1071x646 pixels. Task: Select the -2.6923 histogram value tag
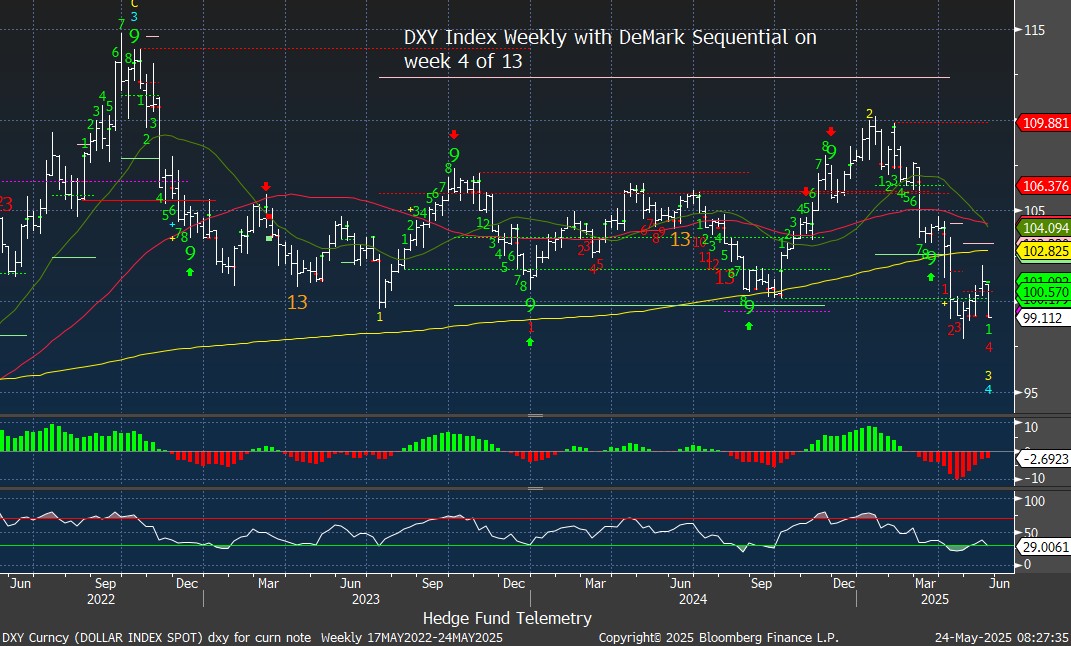pyautogui.click(x=1044, y=459)
